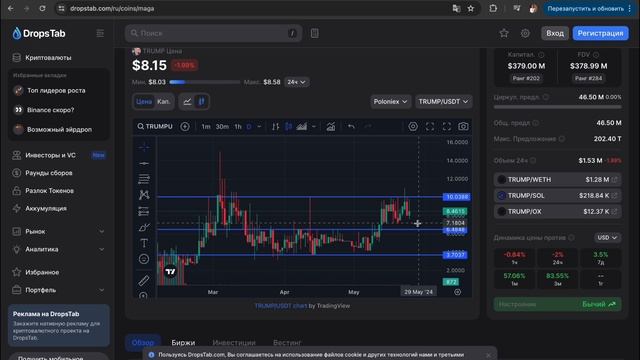Expand the interval dropdown arrow
This screenshot has width=640, height=360.
(x=259, y=127)
